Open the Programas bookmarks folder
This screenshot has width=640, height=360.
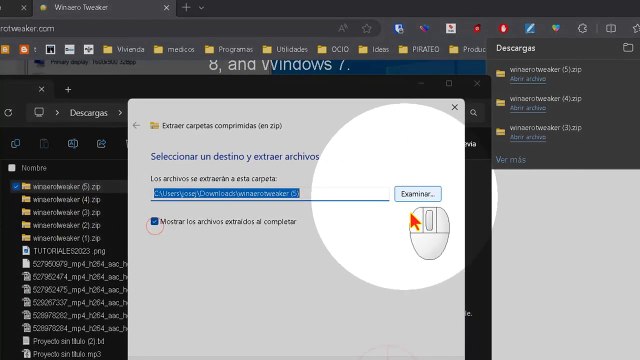pyautogui.click(x=229, y=49)
